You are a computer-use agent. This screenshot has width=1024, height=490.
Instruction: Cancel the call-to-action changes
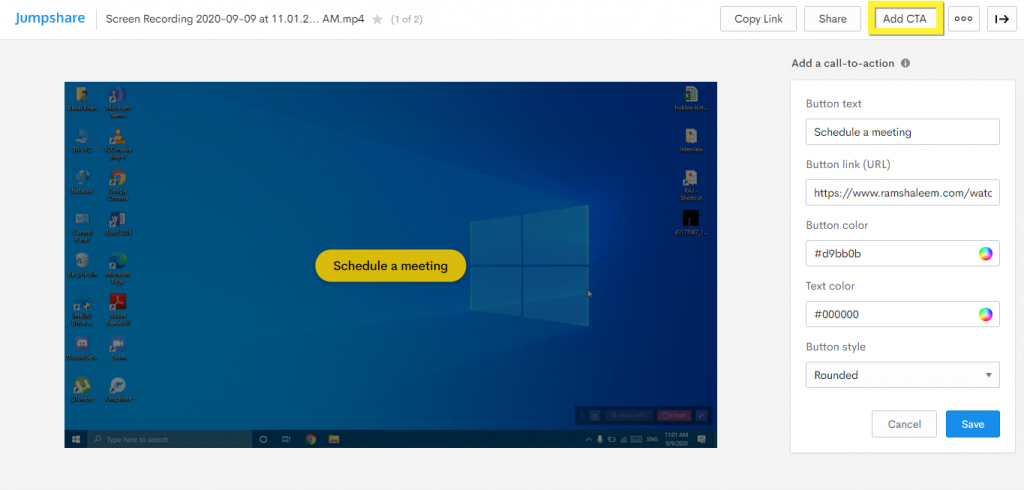click(904, 424)
